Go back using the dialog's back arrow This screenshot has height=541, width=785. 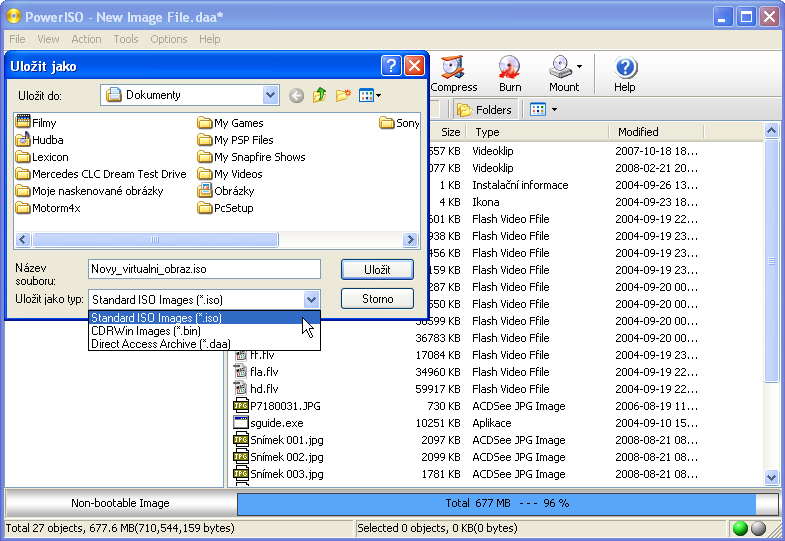tap(296, 96)
